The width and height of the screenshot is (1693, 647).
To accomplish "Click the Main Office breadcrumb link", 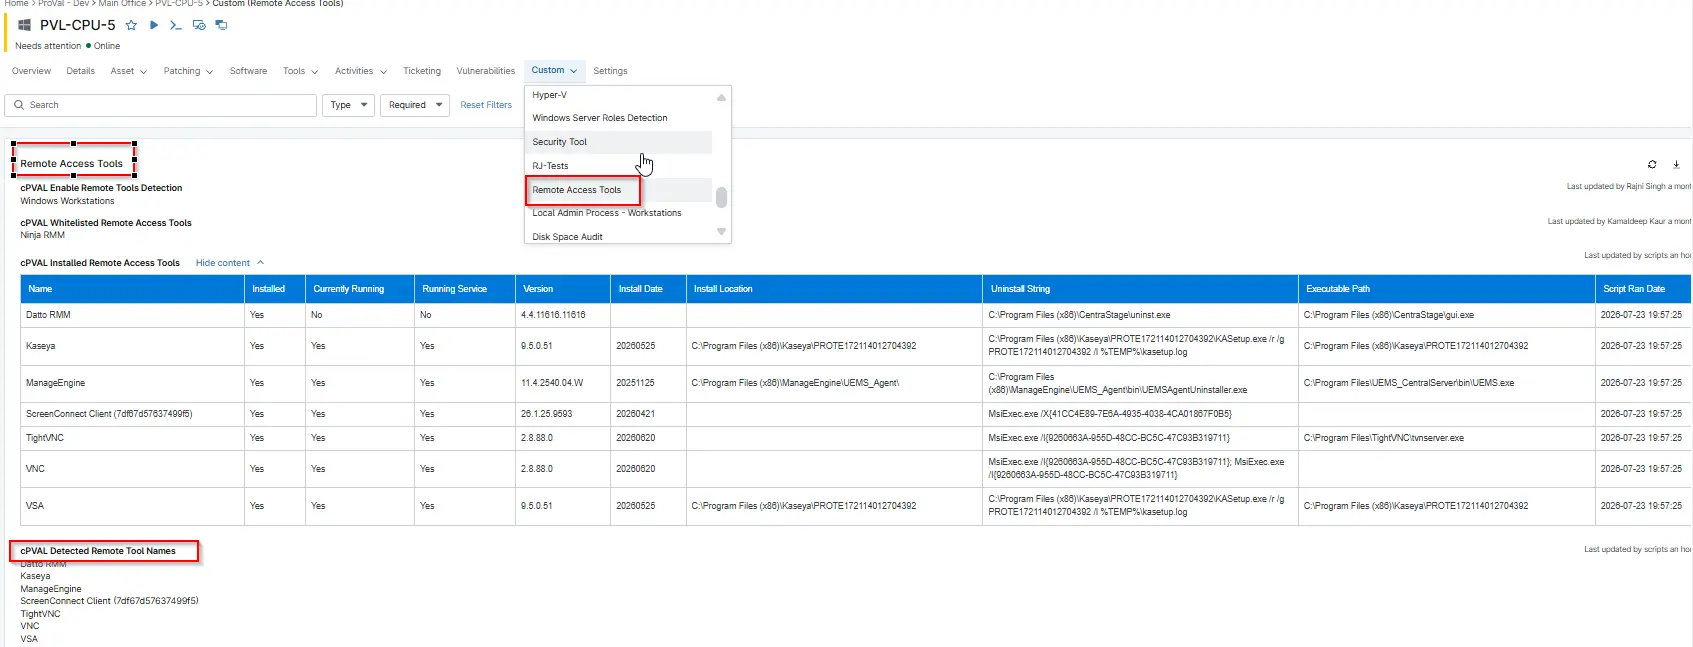I will [x=122, y=4].
